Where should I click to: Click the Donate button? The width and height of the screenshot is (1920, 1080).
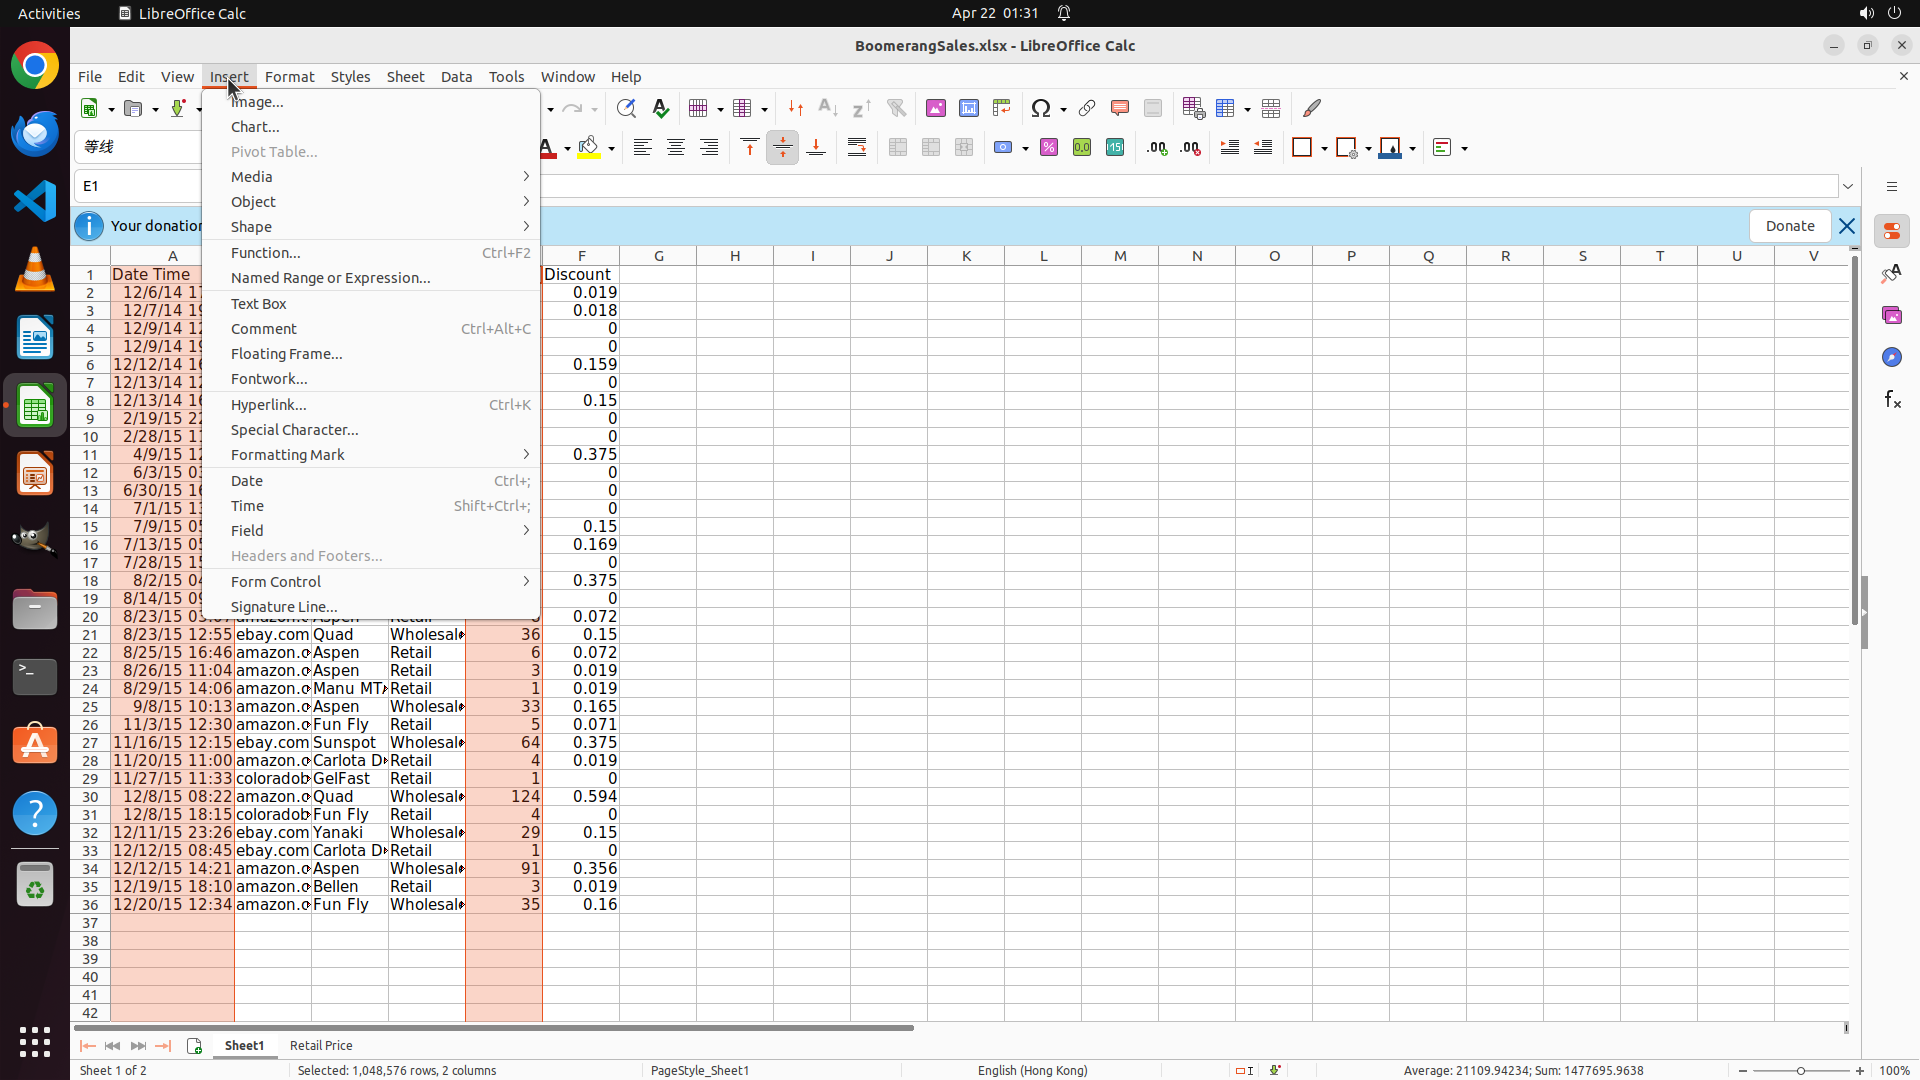pyautogui.click(x=1789, y=226)
